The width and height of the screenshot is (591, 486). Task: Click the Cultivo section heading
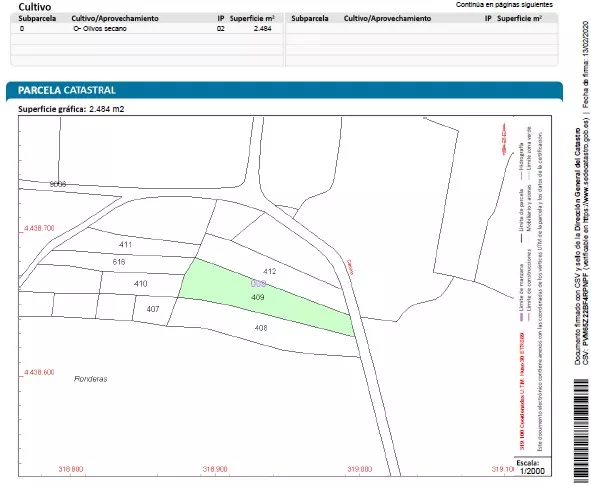[x=35, y=7]
